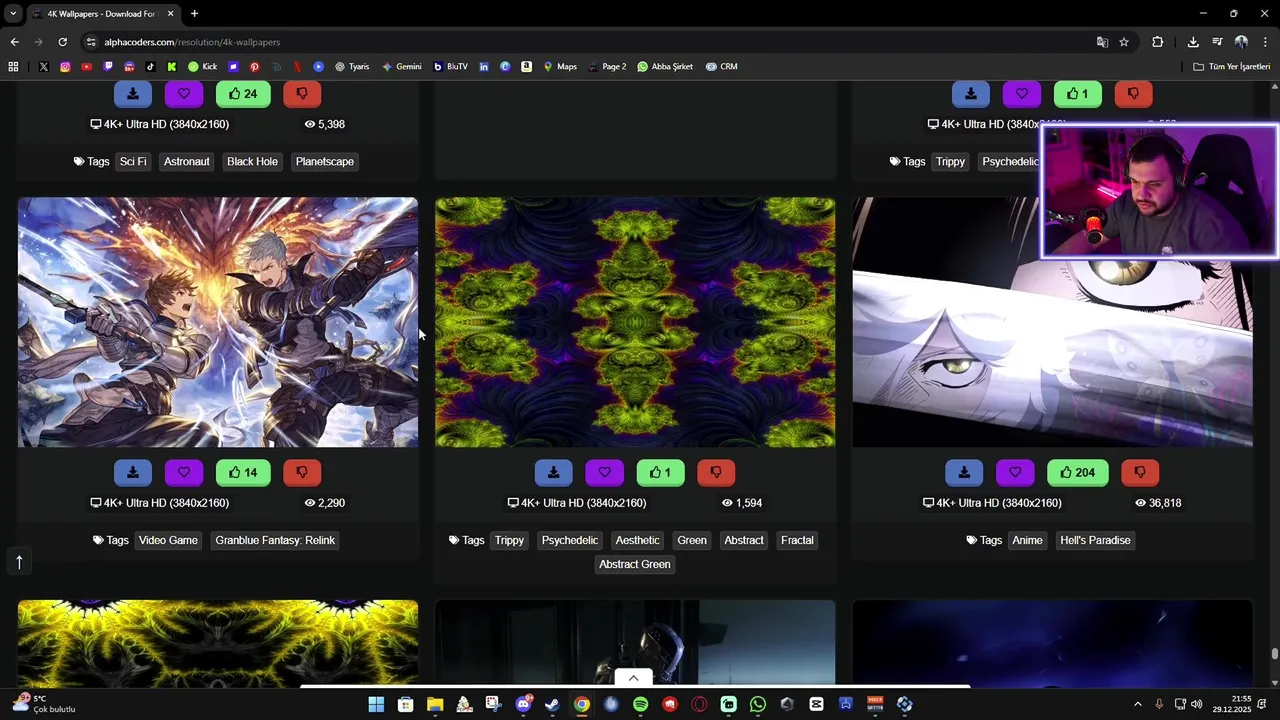Like the Sci Fi wallpaper with 24 likes

pyautogui.click(x=243, y=94)
